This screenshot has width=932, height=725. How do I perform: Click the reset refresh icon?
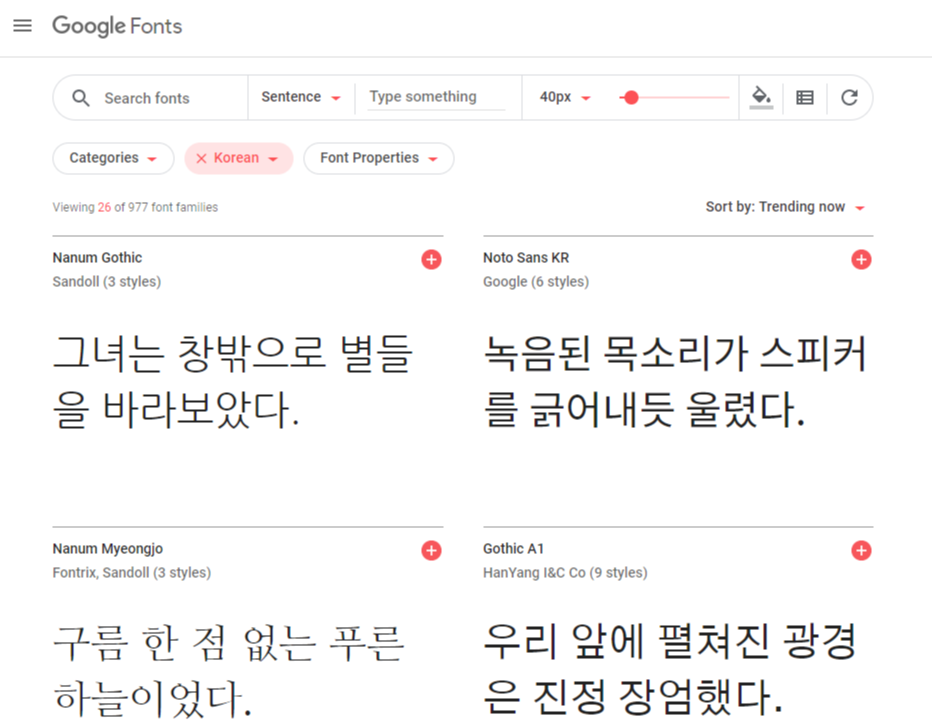[x=849, y=97]
